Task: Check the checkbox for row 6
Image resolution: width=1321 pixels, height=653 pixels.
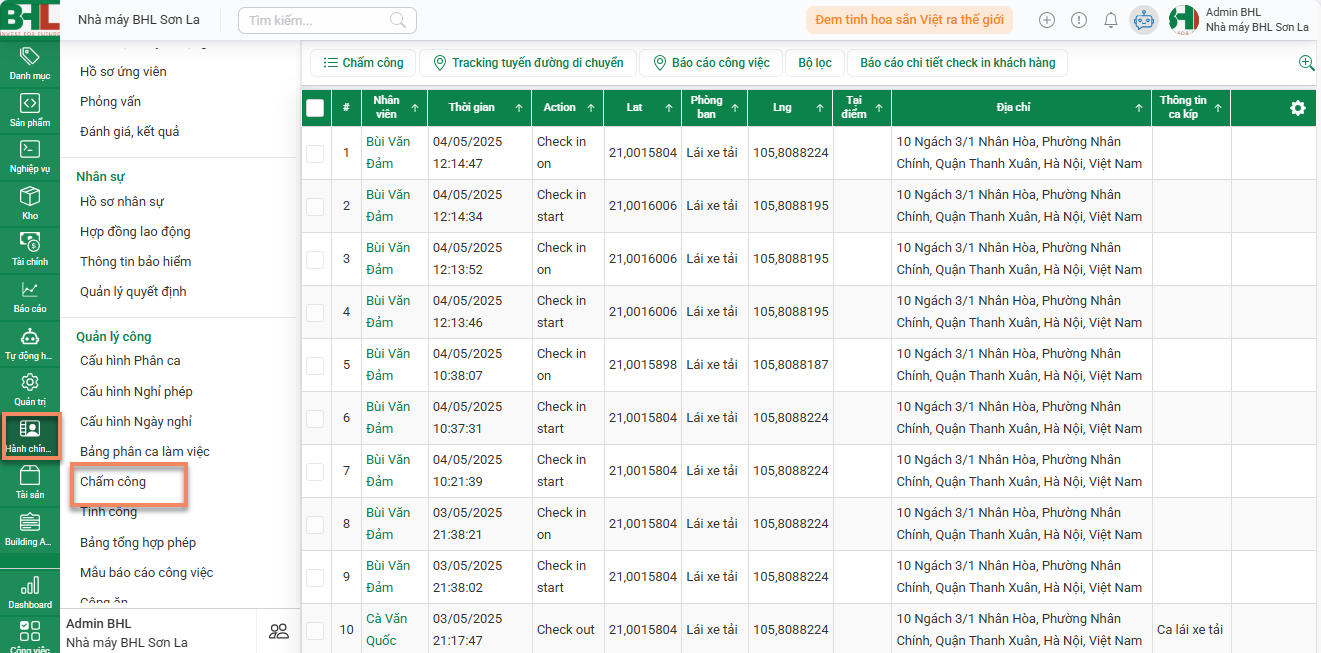Action: pyautogui.click(x=315, y=418)
